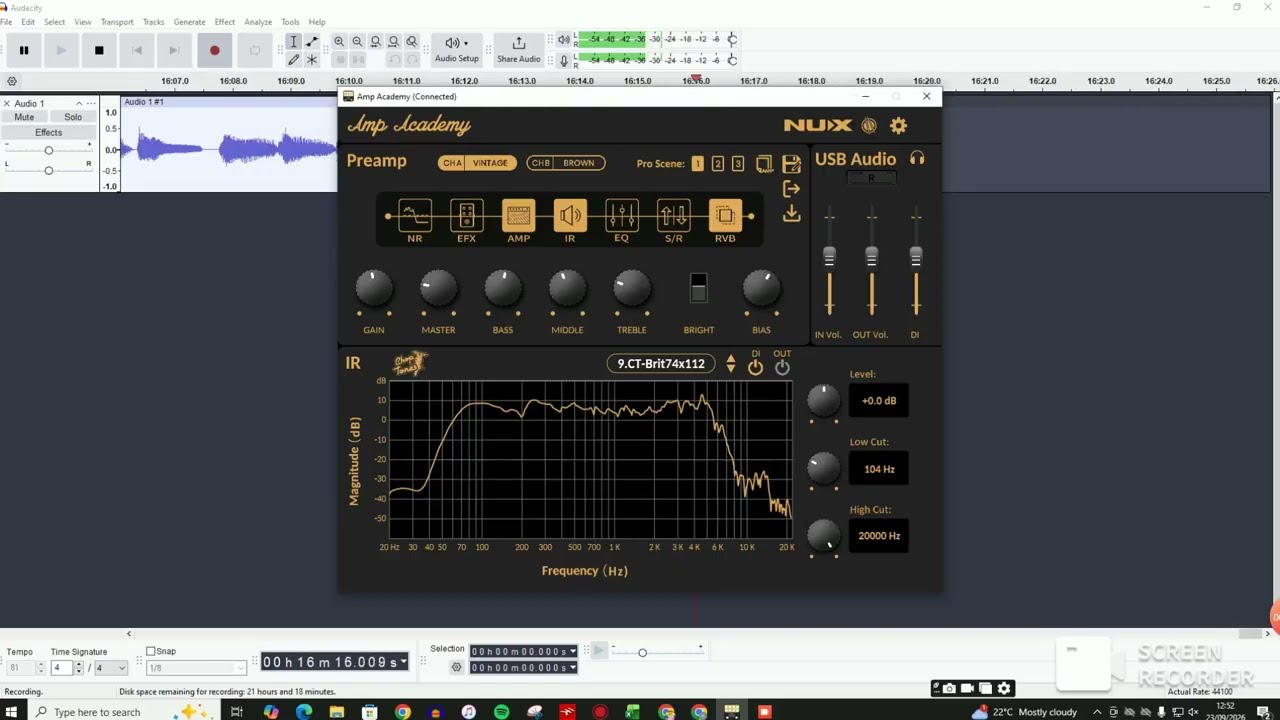1280x720 pixels.
Task: Open the Audio 1 track options menu
Action: pos(92,103)
